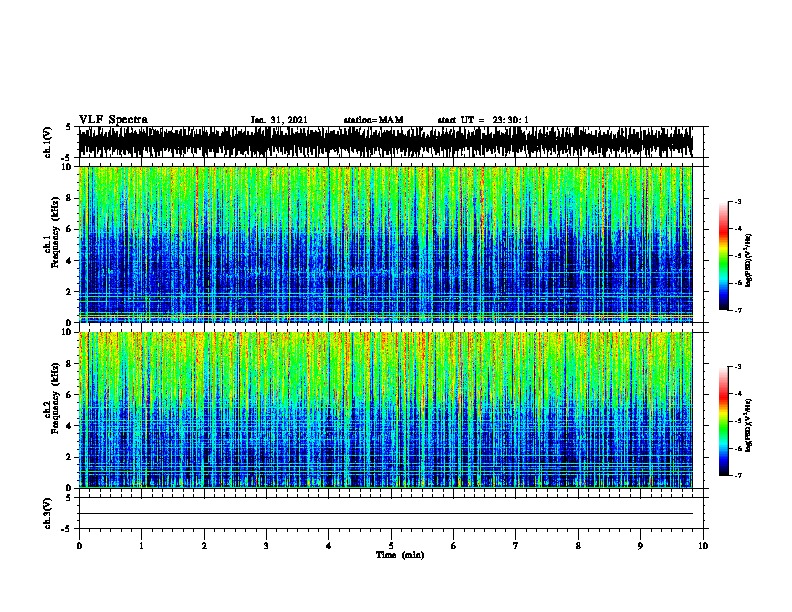Viewport: 792px width, 612px height.
Task: Click the ch.1 black waveform amplitude panel
Action: tap(385, 142)
